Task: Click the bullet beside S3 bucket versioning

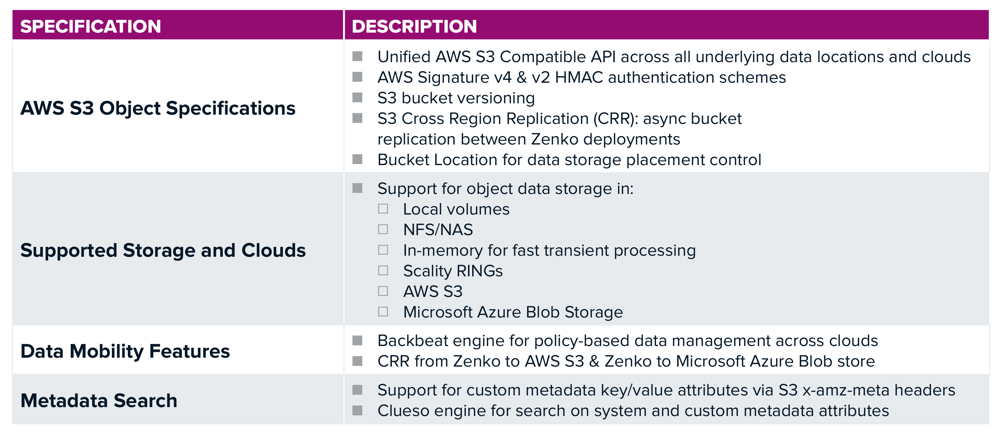Action: pos(357,98)
